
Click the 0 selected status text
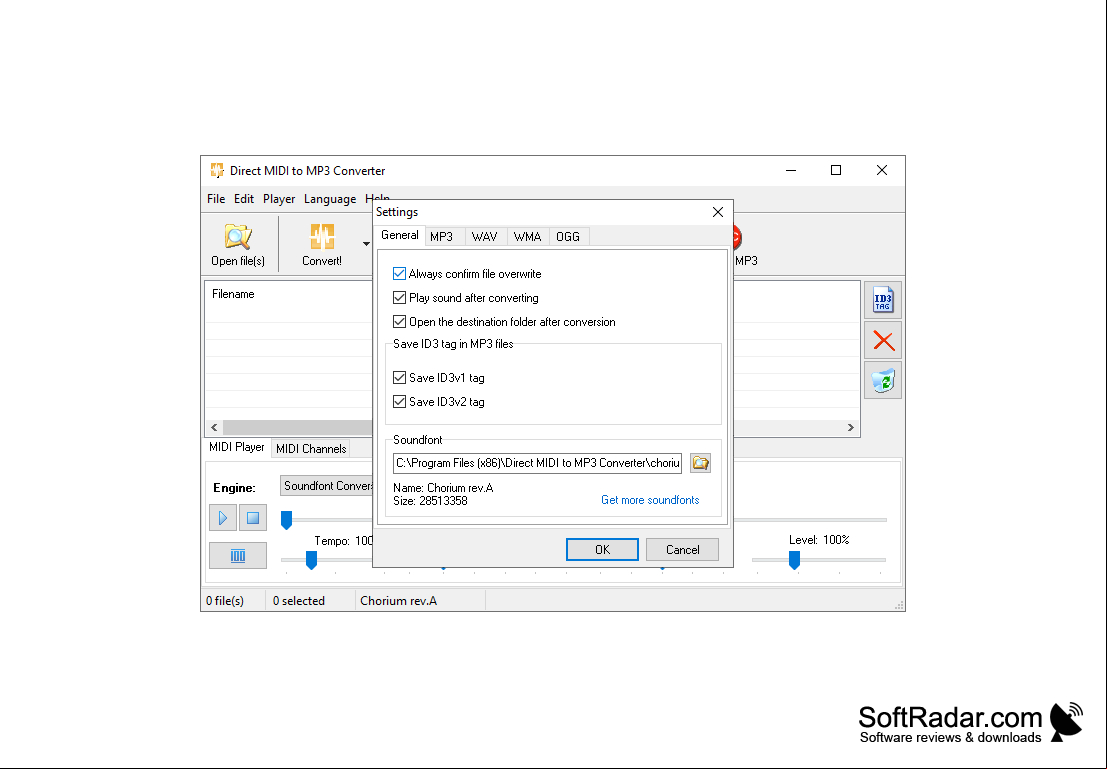click(x=299, y=601)
